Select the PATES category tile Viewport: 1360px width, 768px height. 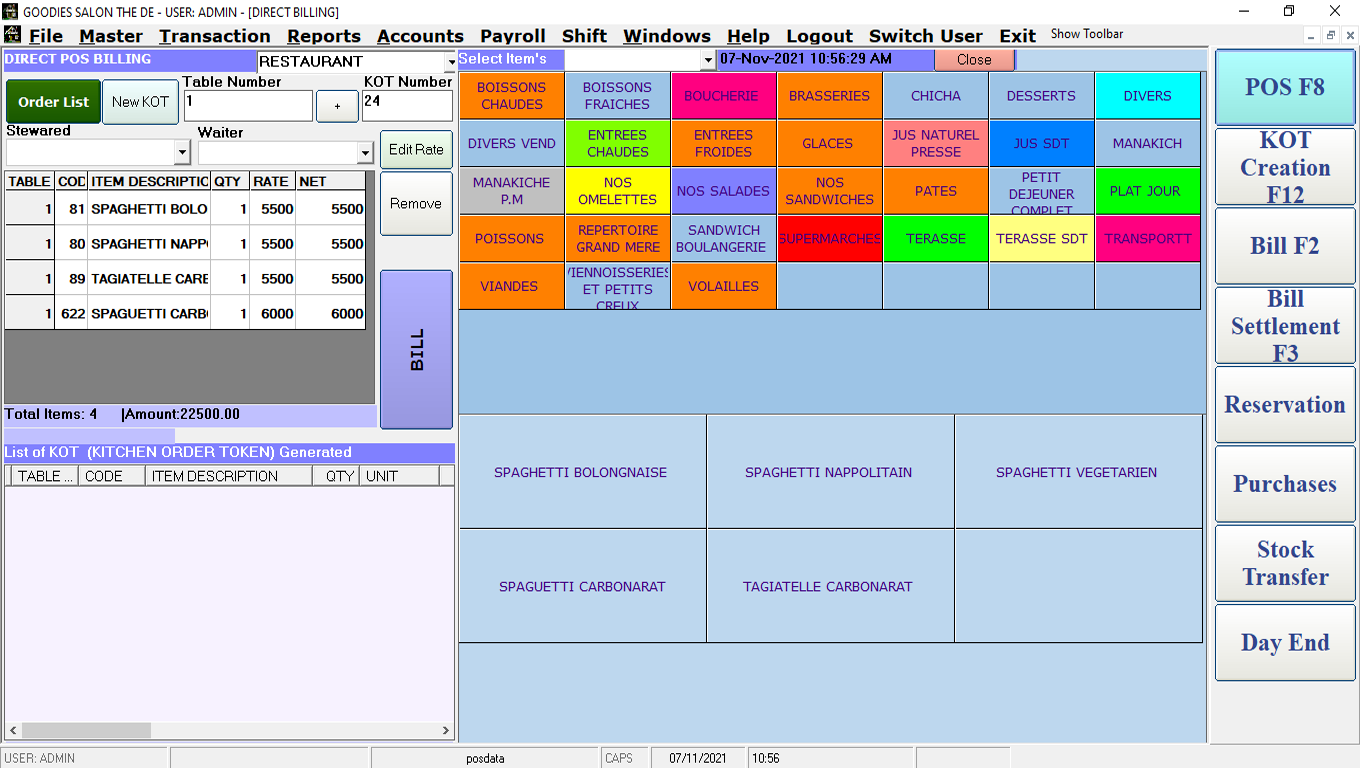[936, 191]
